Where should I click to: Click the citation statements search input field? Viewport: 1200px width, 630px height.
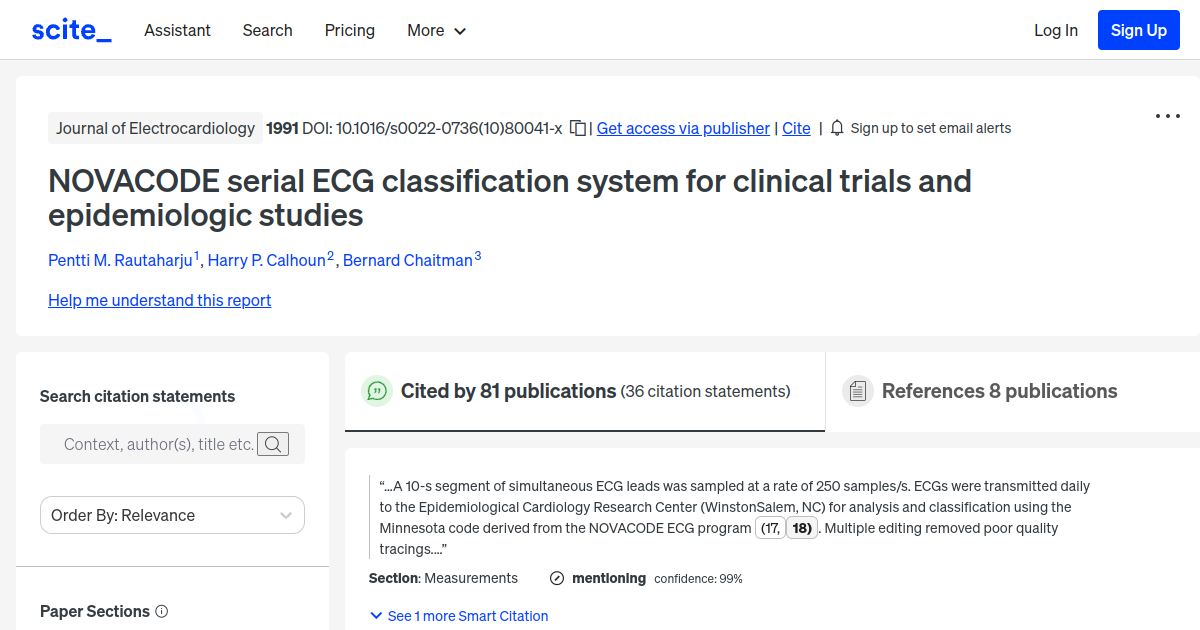pyautogui.click(x=160, y=443)
